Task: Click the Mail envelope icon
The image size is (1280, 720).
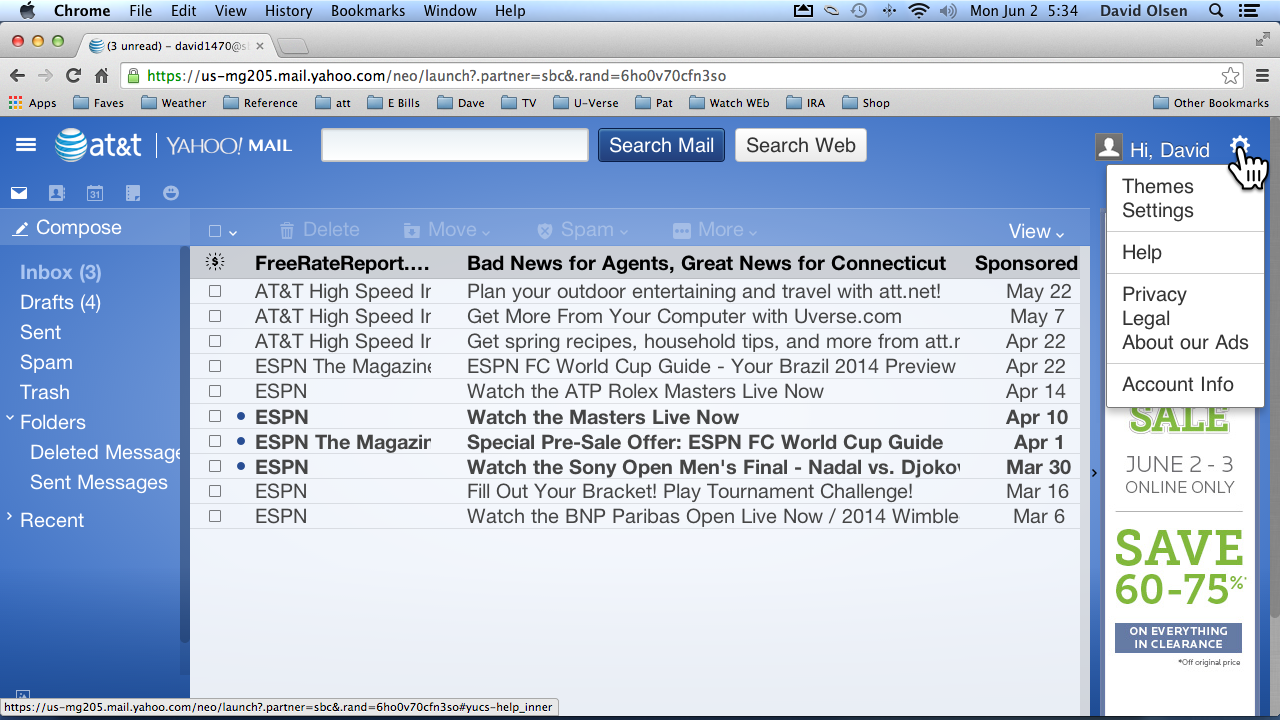Action: [x=18, y=193]
